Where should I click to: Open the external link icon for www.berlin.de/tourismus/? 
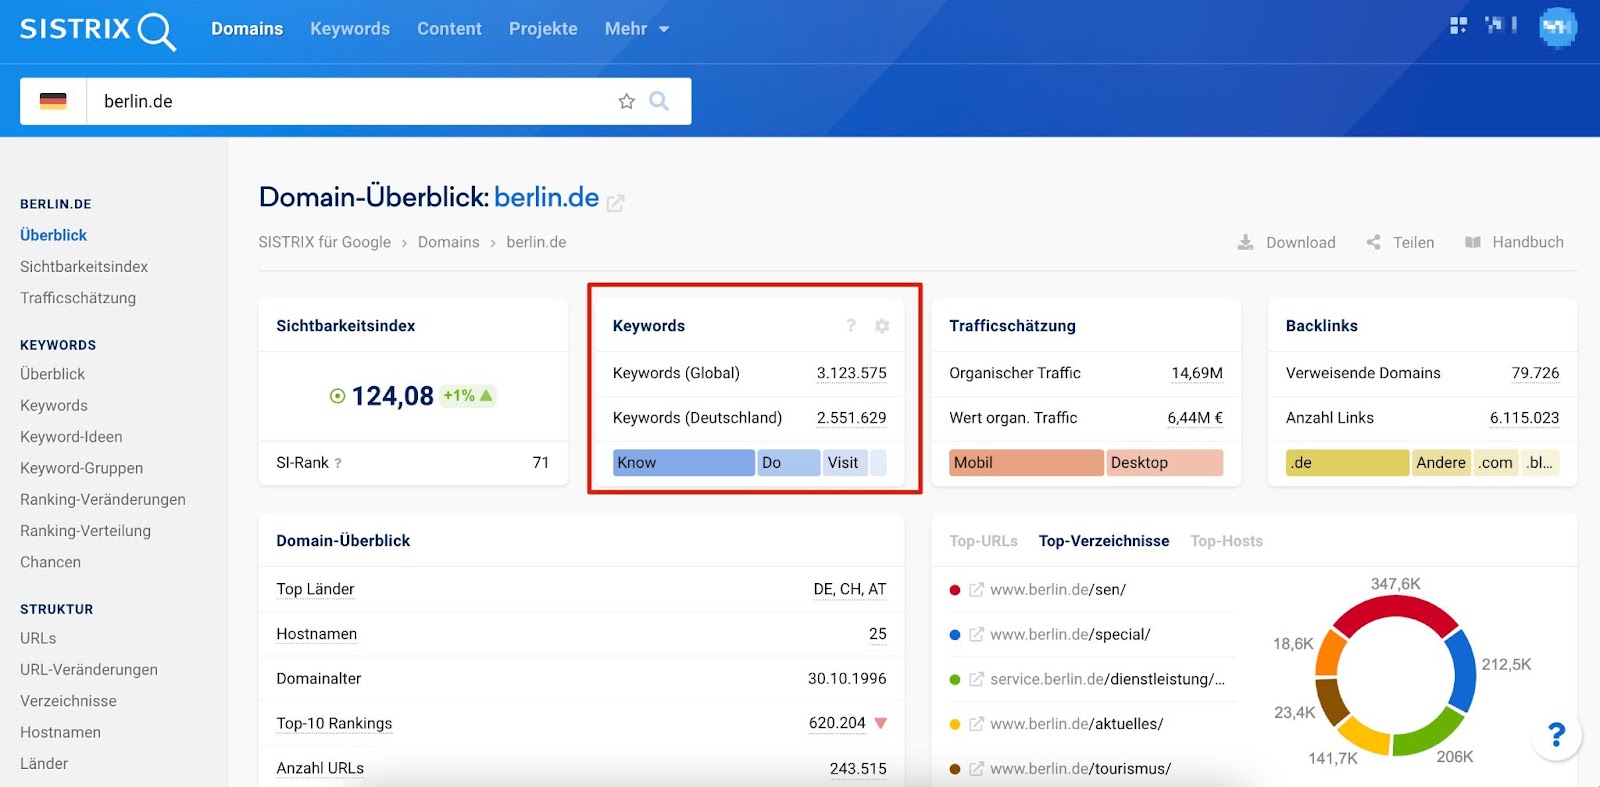click(x=977, y=769)
